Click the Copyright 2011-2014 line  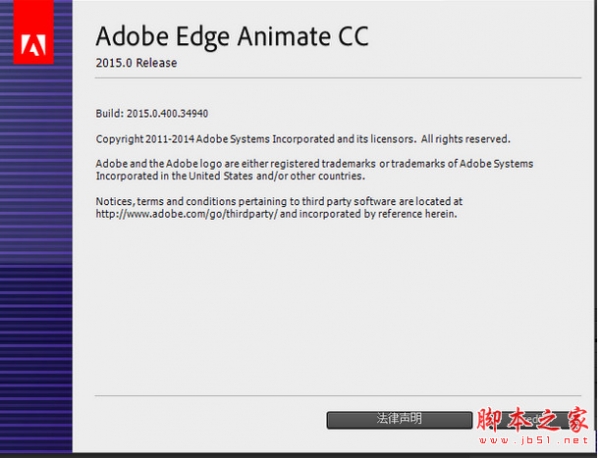[x=250, y=139]
